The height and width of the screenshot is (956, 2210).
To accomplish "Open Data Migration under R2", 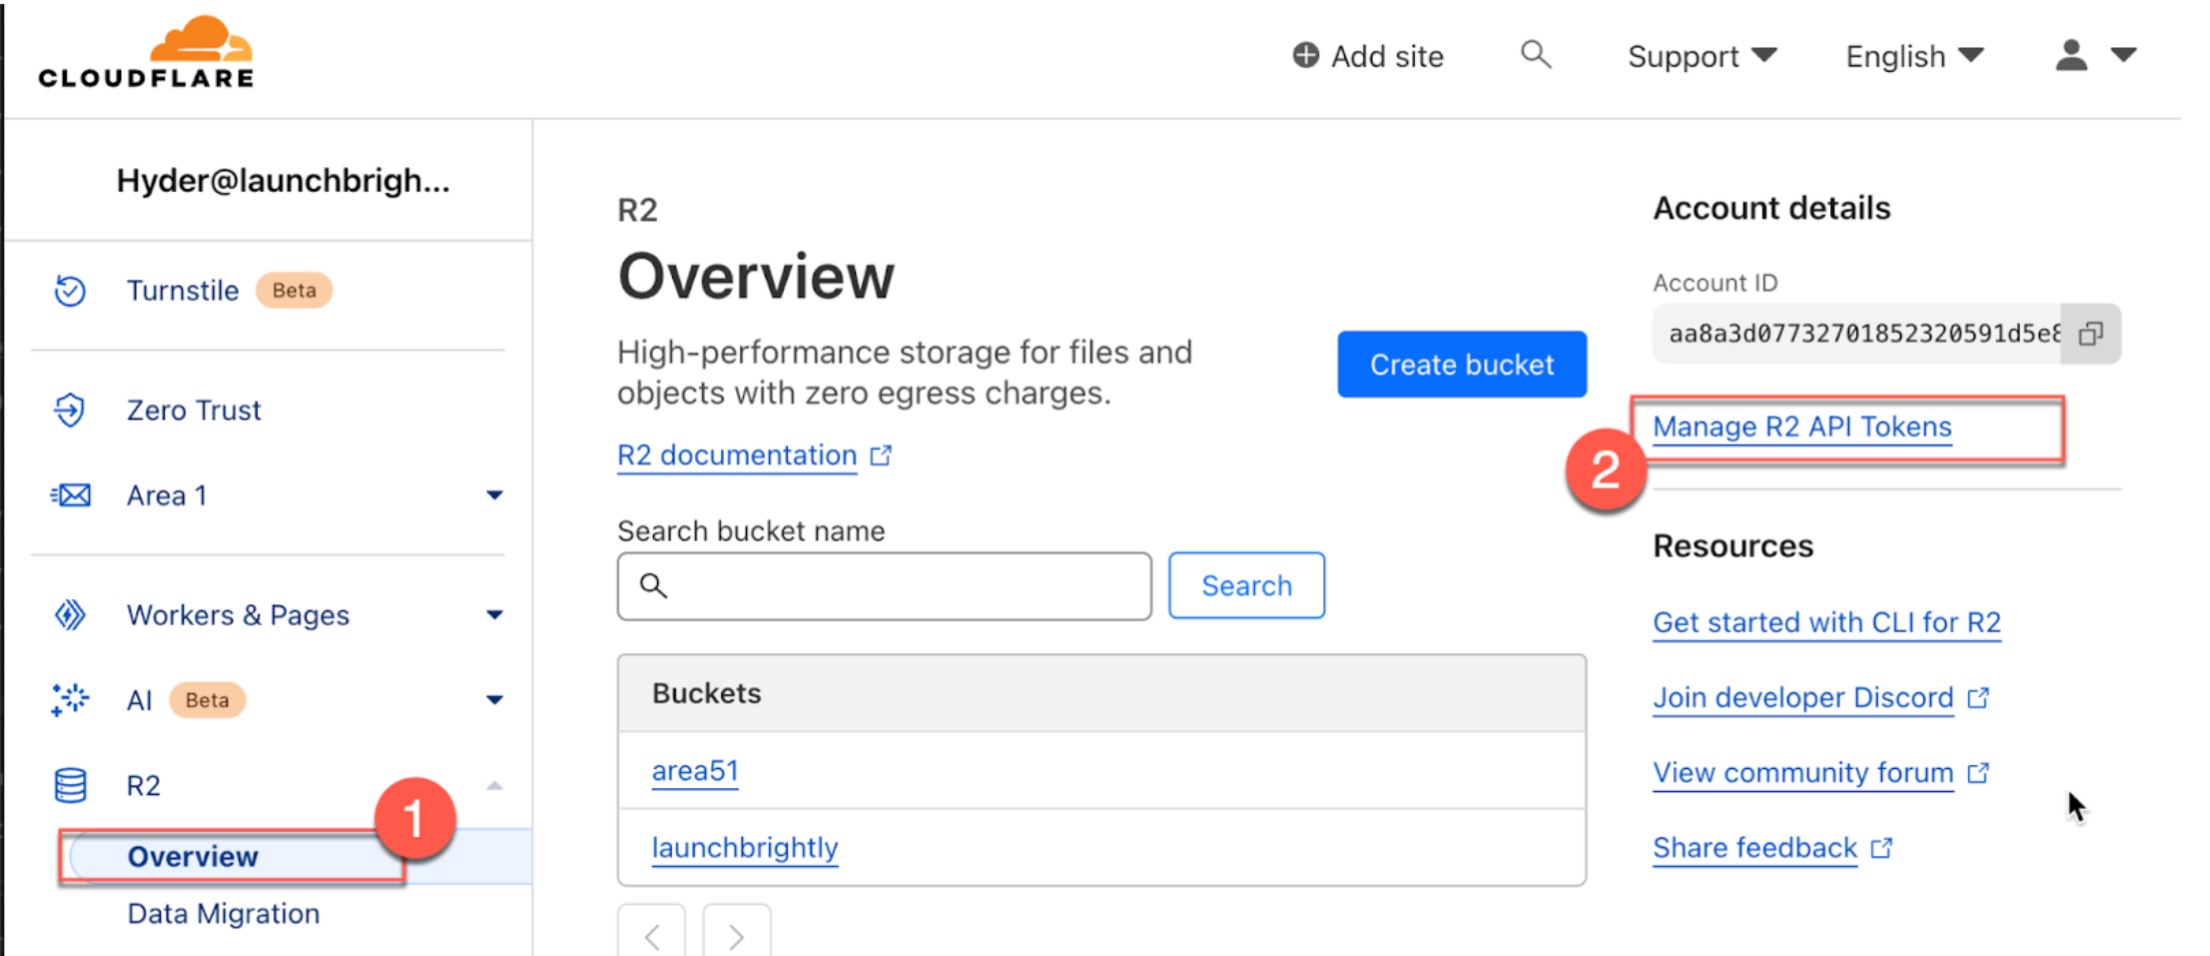I will pyautogui.click(x=224, y=914).
